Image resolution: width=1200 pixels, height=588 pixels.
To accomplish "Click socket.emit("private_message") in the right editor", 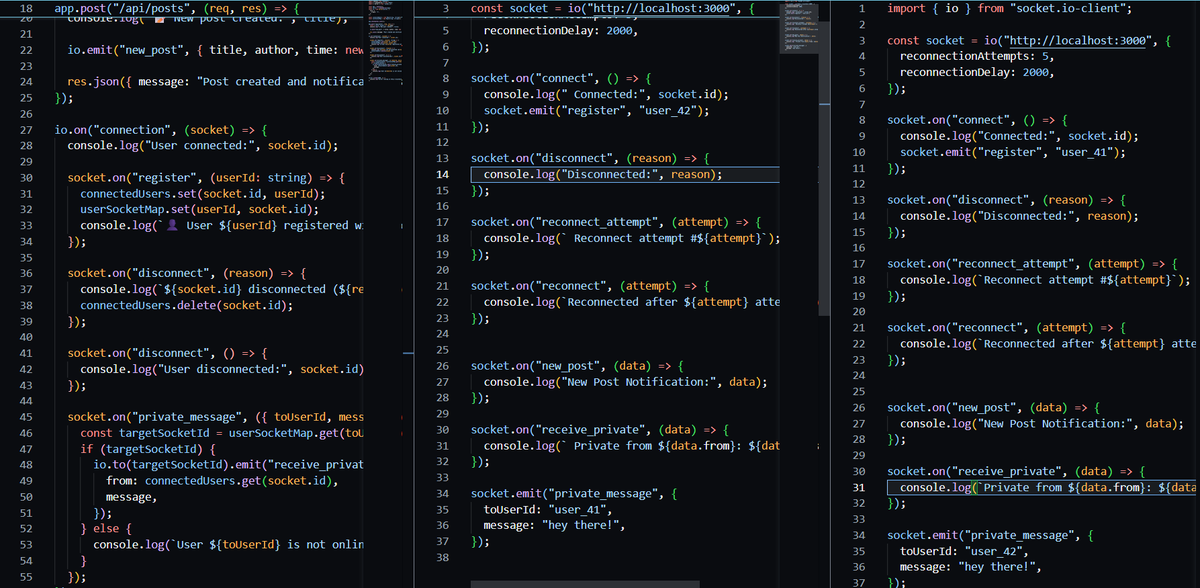I will 991,536.
